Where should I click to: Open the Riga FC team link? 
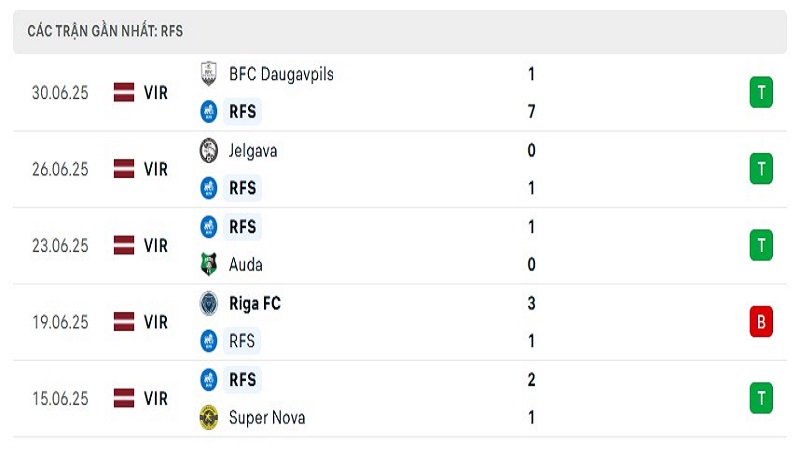pyautogui.click(x=255, y=304)
